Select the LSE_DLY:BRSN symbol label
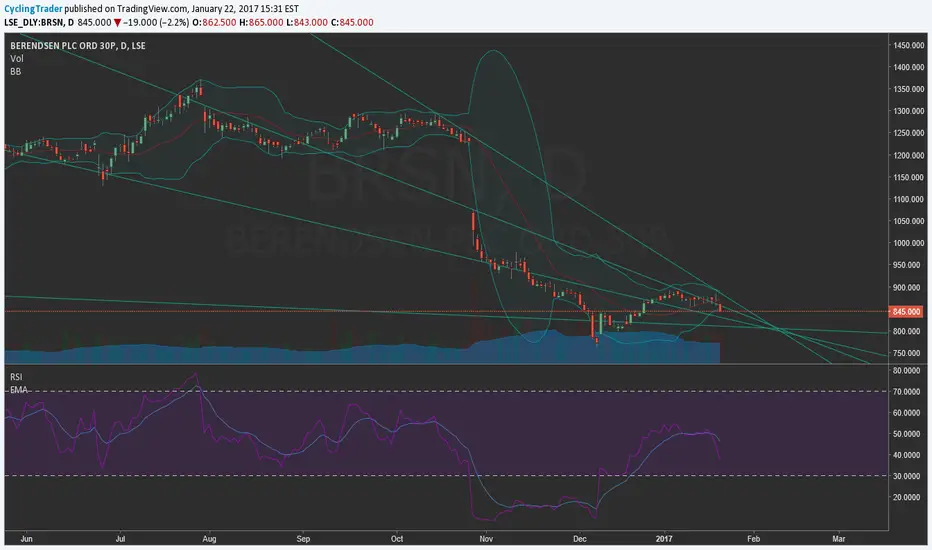 point(34,23)
